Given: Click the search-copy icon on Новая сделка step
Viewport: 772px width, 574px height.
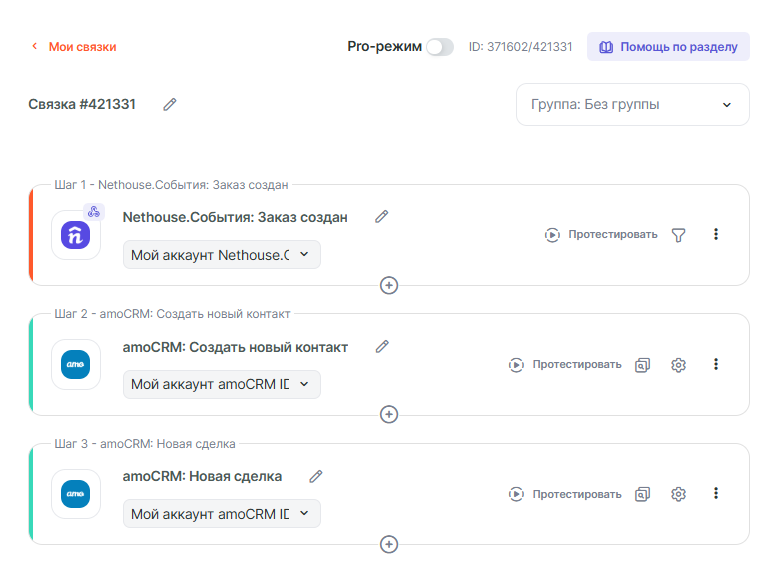Looking at the screenshot, I should pos(643,494).
